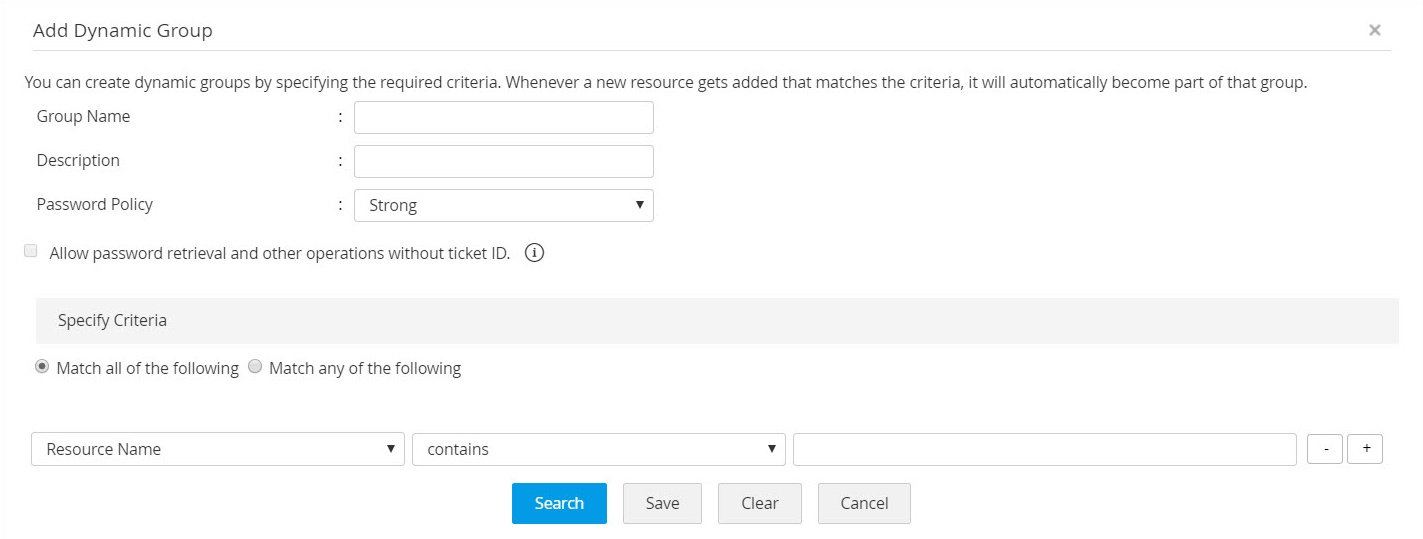1423x539 pixels.
Task: Open the Password Policy dropdown
Action: point(503,205)
